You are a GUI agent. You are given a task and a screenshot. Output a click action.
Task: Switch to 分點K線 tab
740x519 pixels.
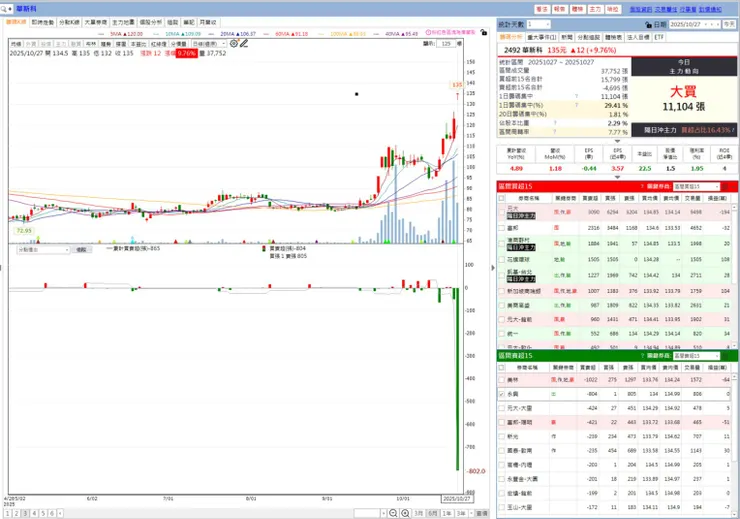pos(69,22)
